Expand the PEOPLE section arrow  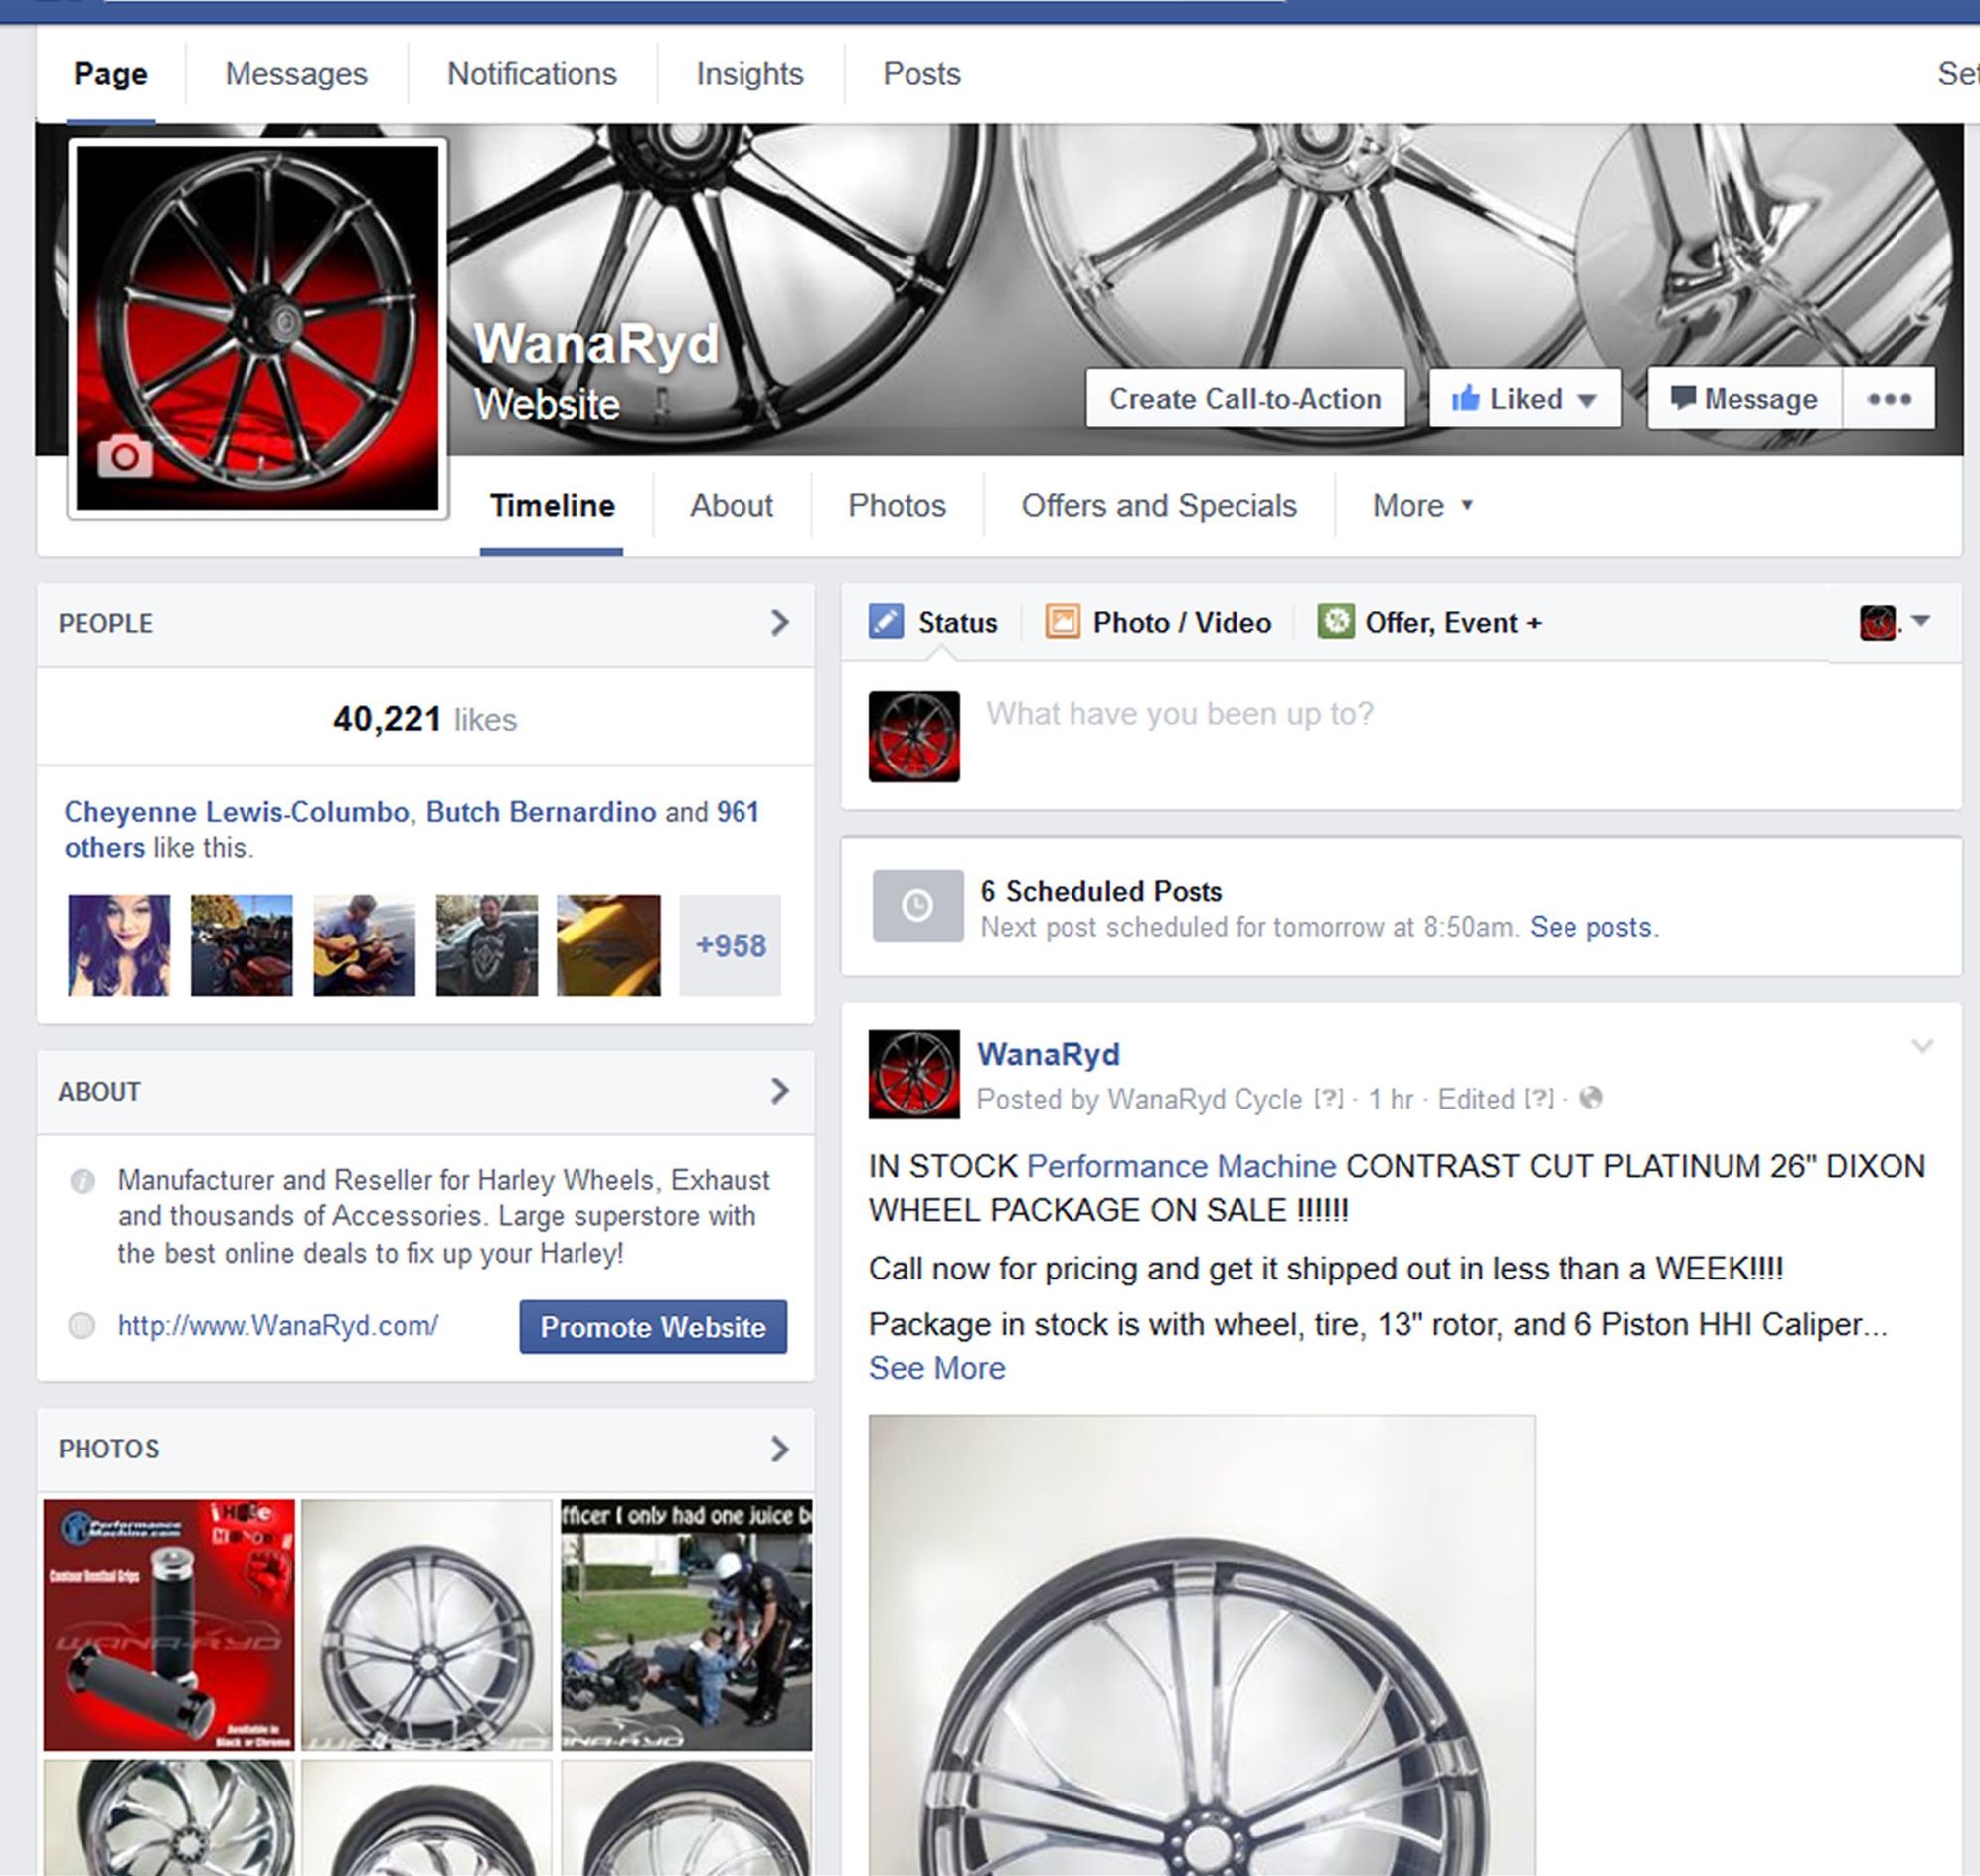pos(780,624)
